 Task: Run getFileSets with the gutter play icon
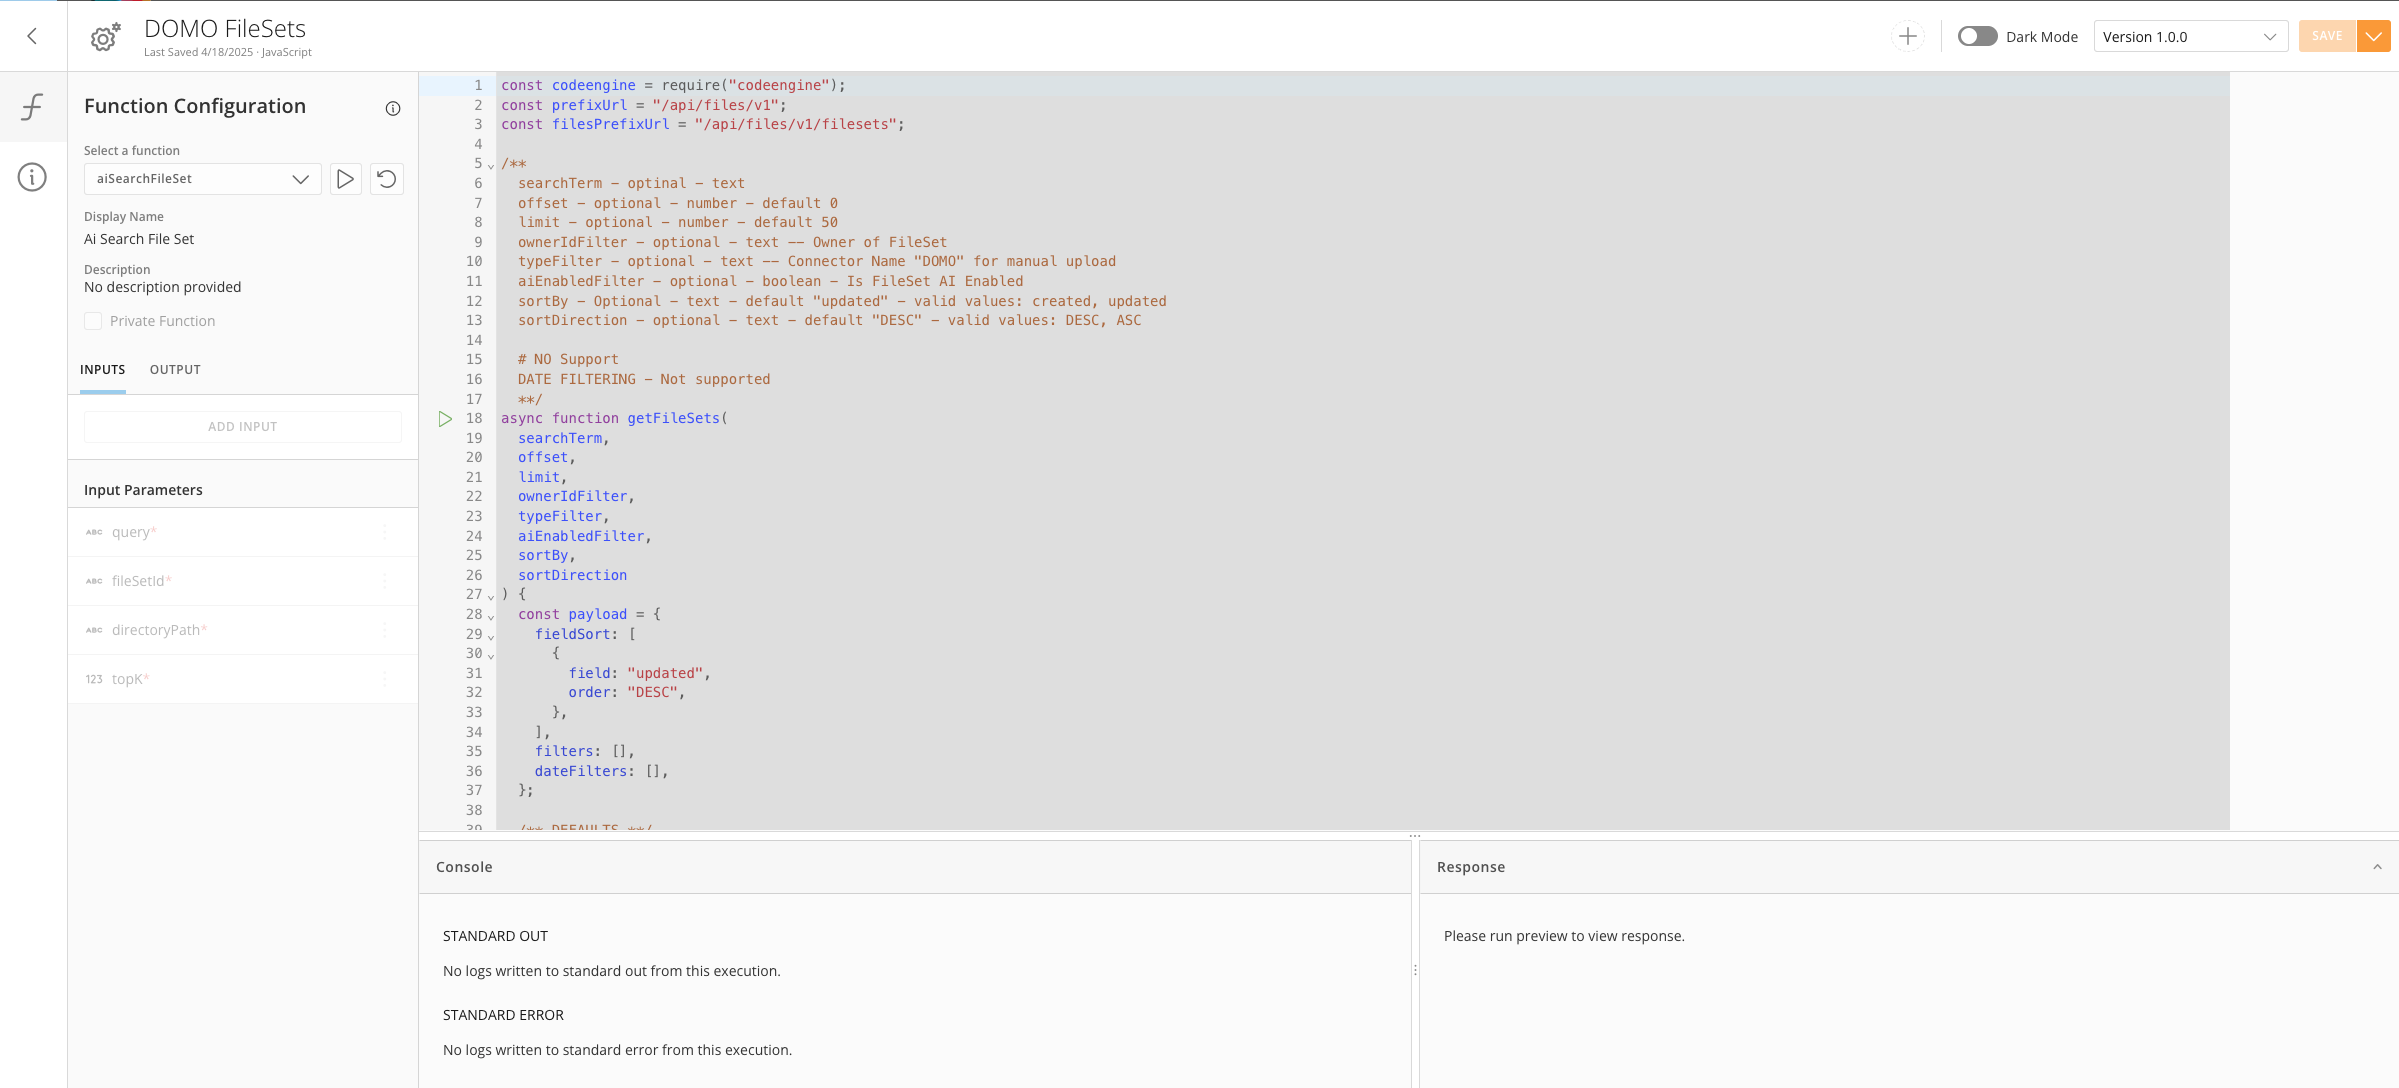pos(445,418)
